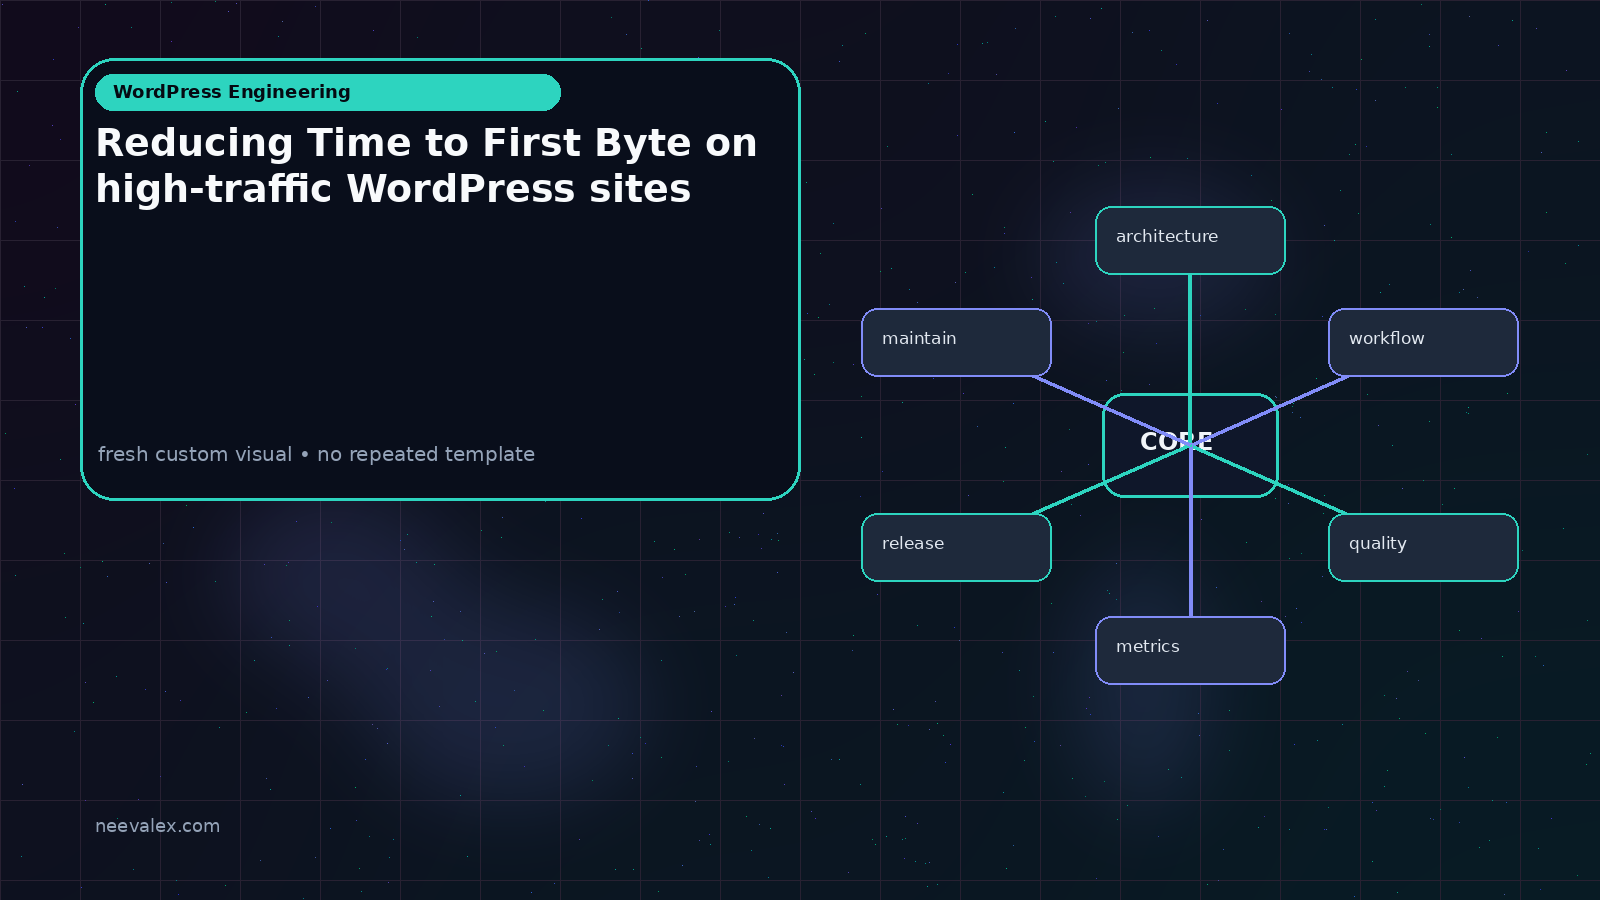
Task: Select the headline 'Reducing Time to First Byte'
Action: tap(426, 166)
